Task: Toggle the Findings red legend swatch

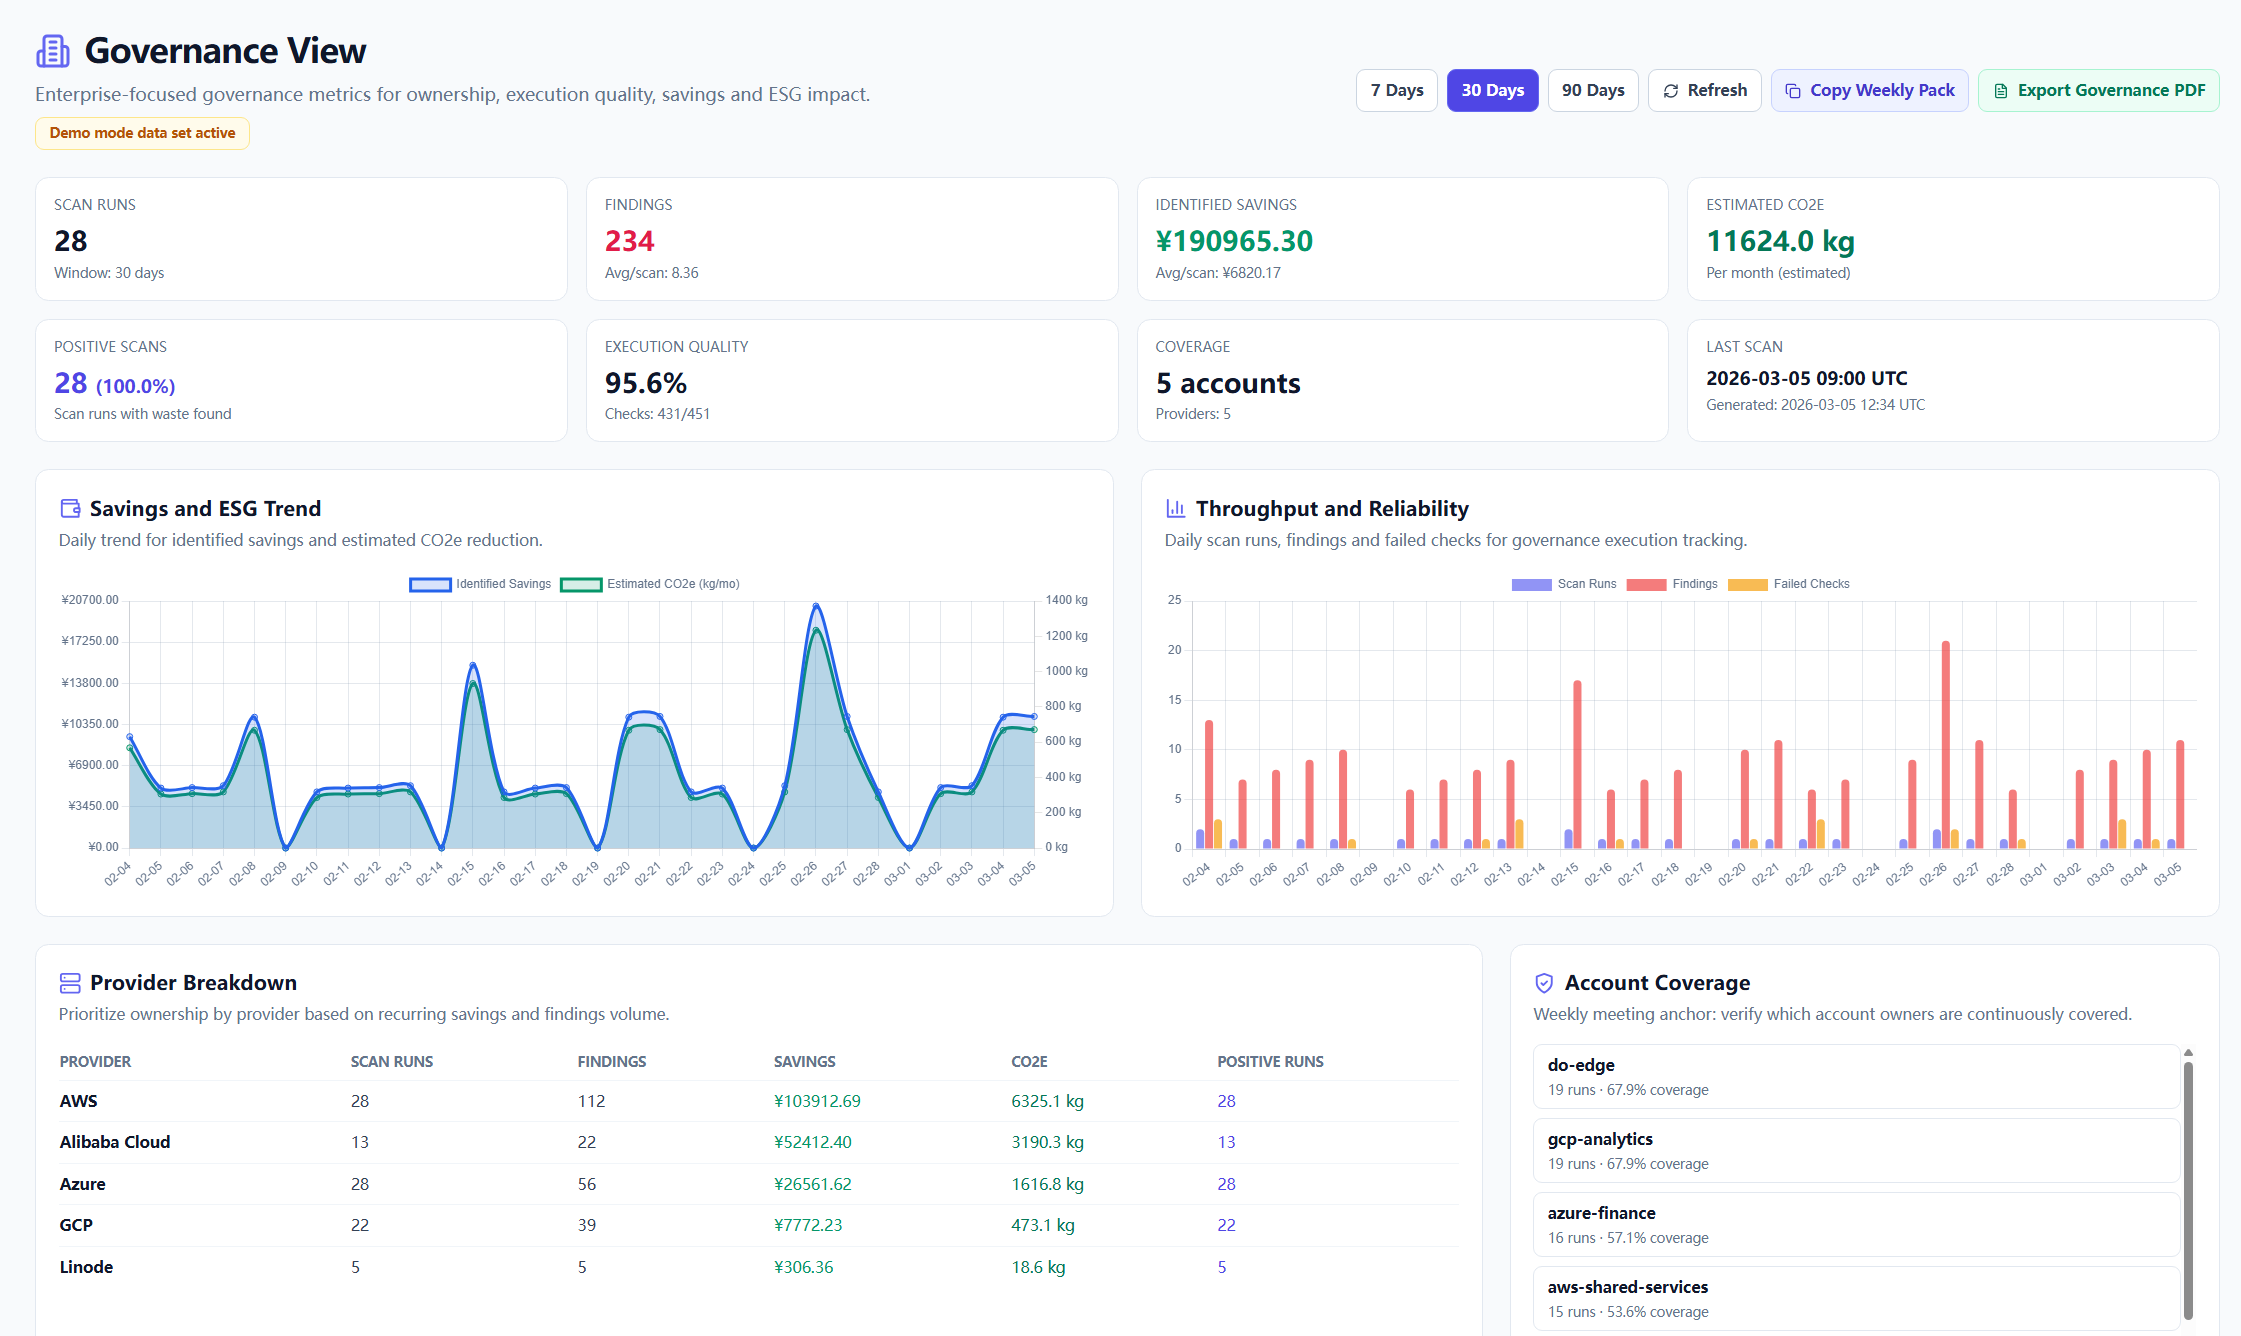Action: click(x=1646, y=584)
